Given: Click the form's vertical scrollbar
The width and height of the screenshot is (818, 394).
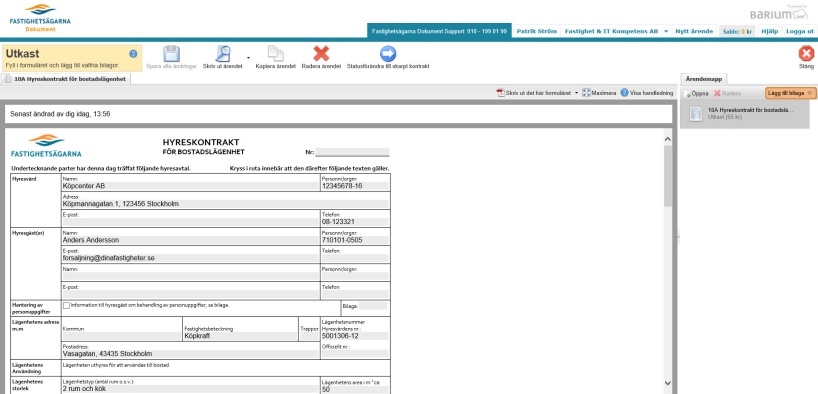Looking at the screenshot, I should coord(667,261).
